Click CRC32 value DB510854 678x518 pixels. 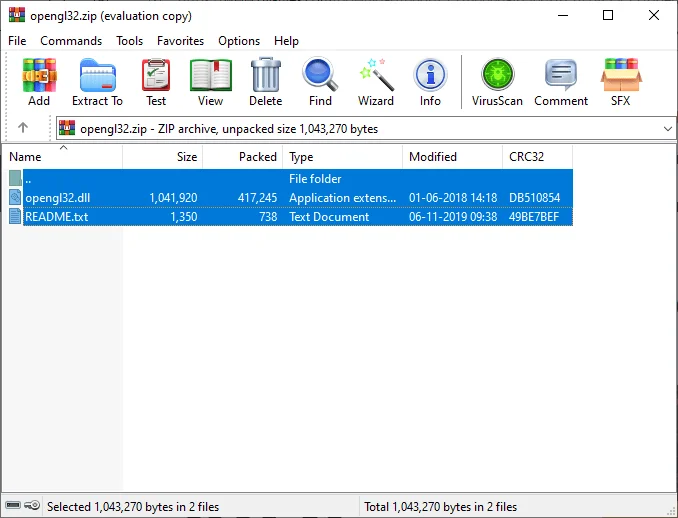coord(534,198)
